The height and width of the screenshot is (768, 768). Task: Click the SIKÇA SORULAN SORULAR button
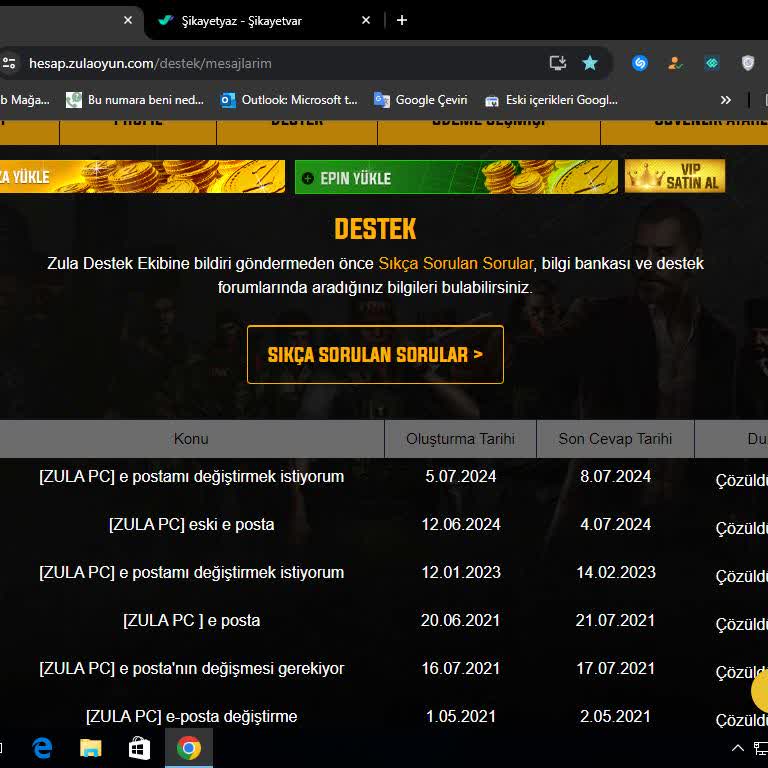click(375, 355)
